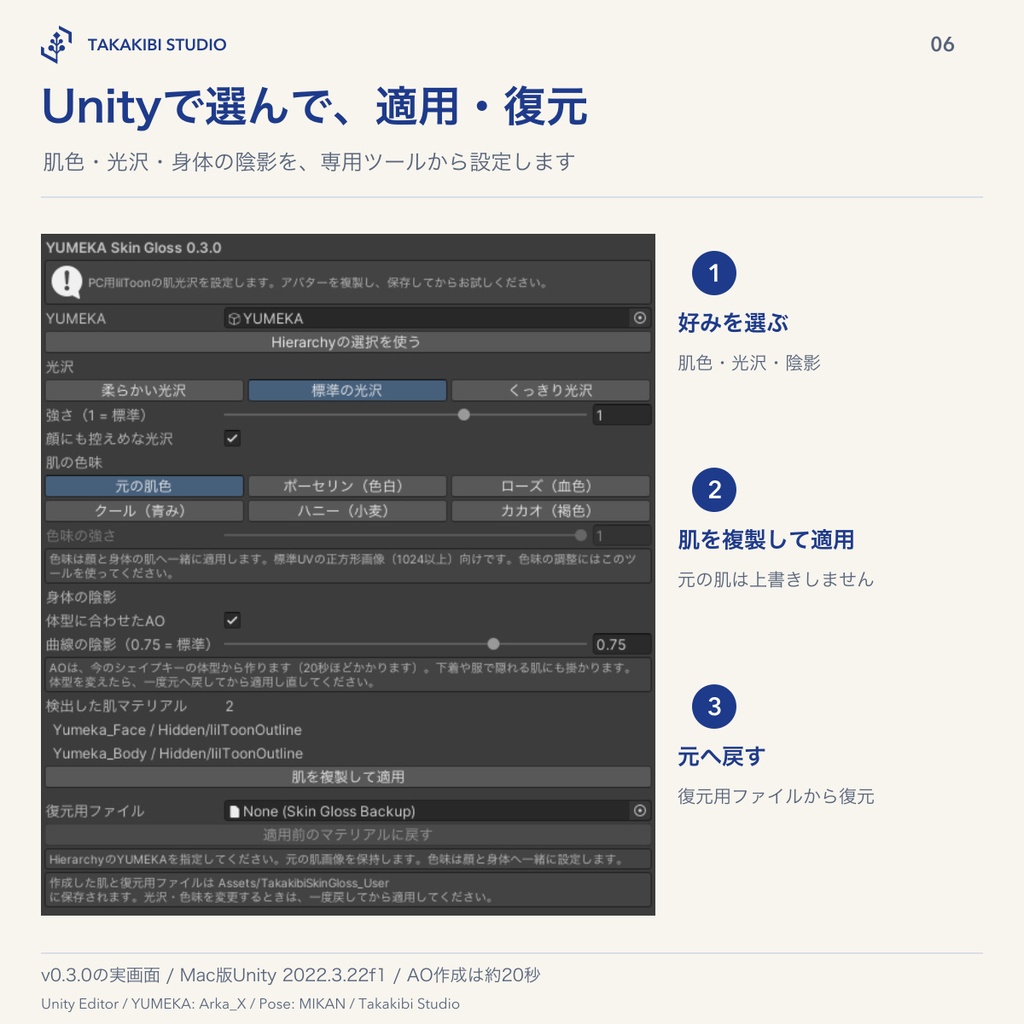The height and width of the screenshot is (1024, 1024).
Task: Toggle the 体型に合わせたAO checkbox
Action: pyautogui.click(x=232, y=620)
